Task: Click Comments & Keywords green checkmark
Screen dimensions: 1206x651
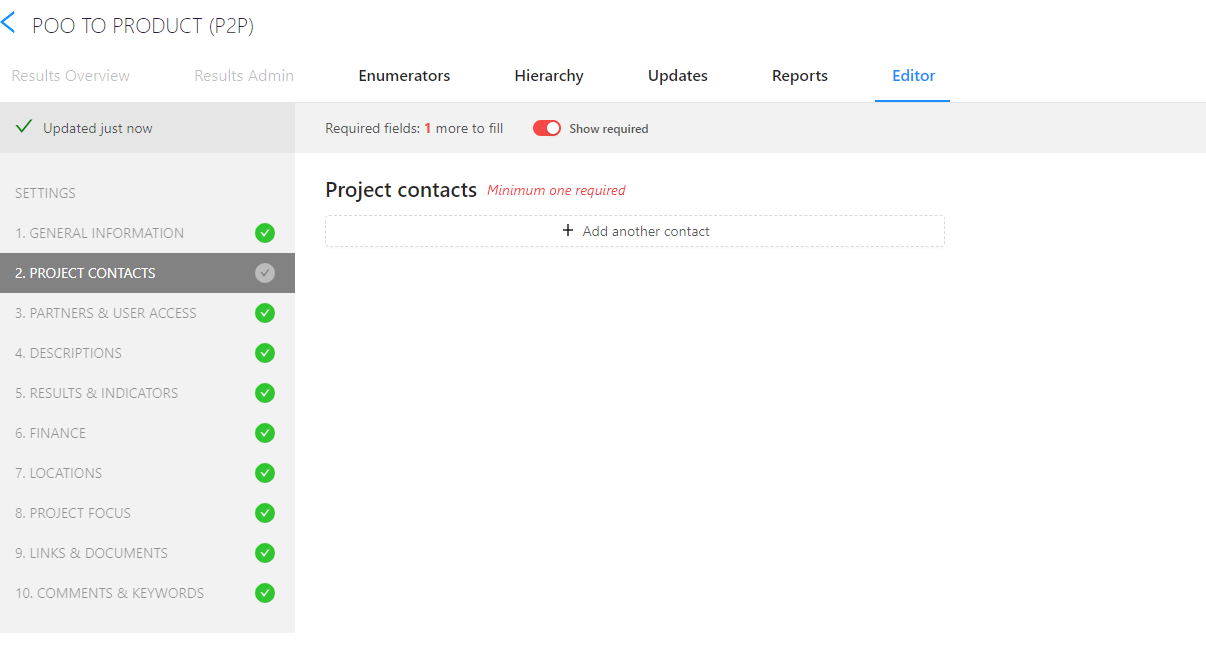Action: (265, 593)
